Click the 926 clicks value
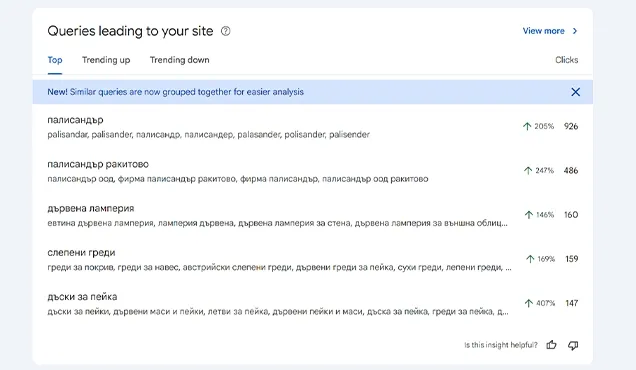636x370 pixels. tap(571, 127)
